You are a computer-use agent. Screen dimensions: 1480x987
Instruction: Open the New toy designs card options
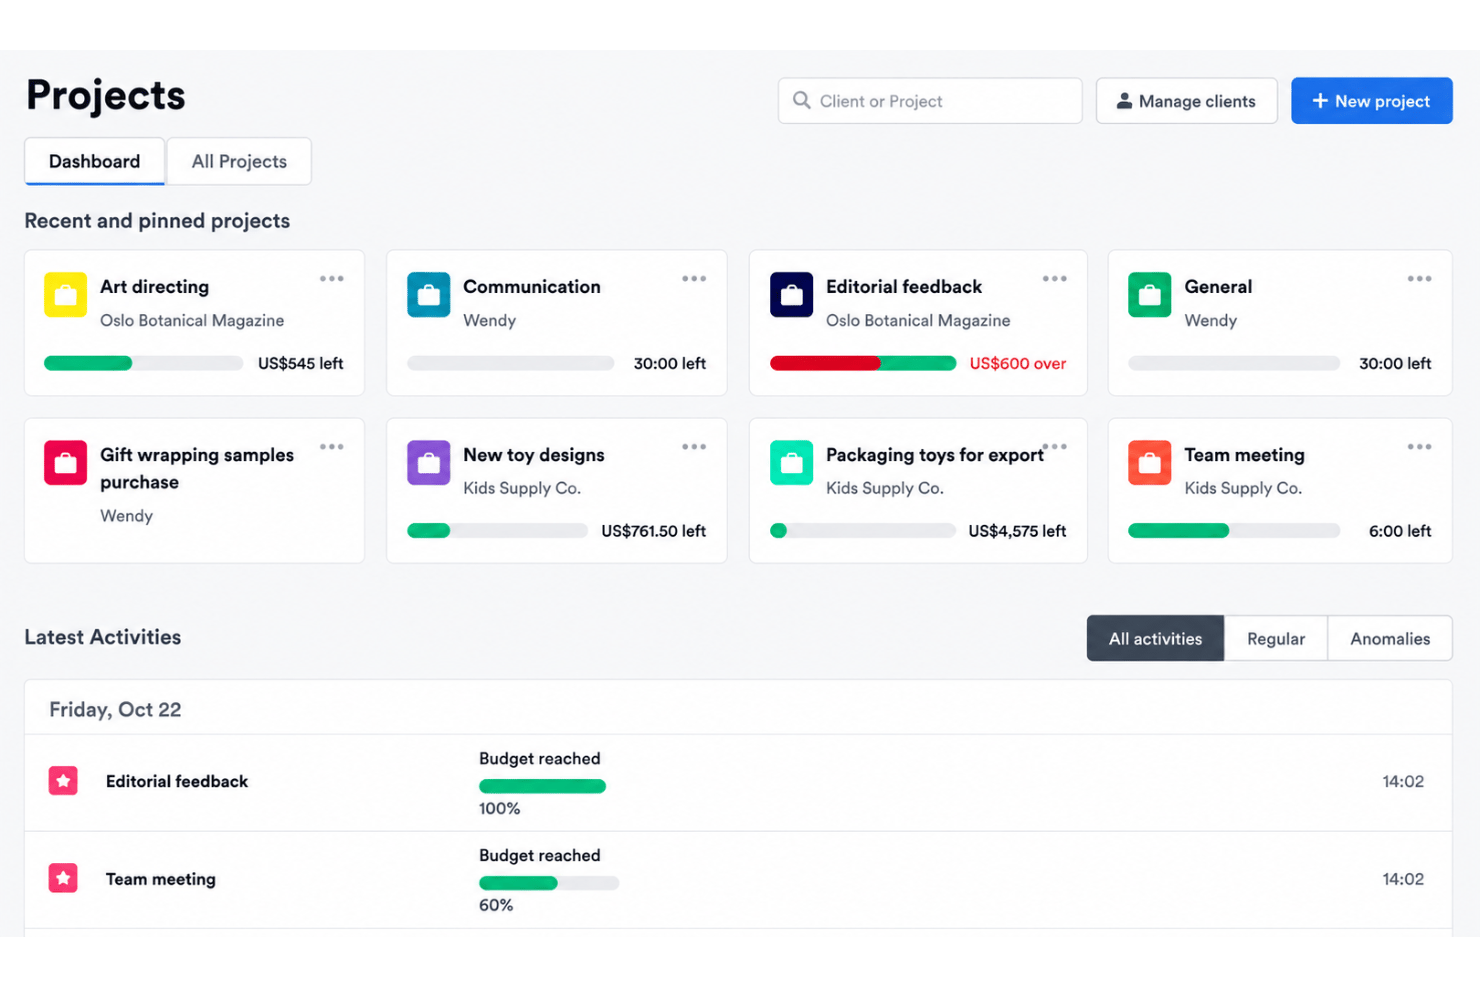coord(694,447)
